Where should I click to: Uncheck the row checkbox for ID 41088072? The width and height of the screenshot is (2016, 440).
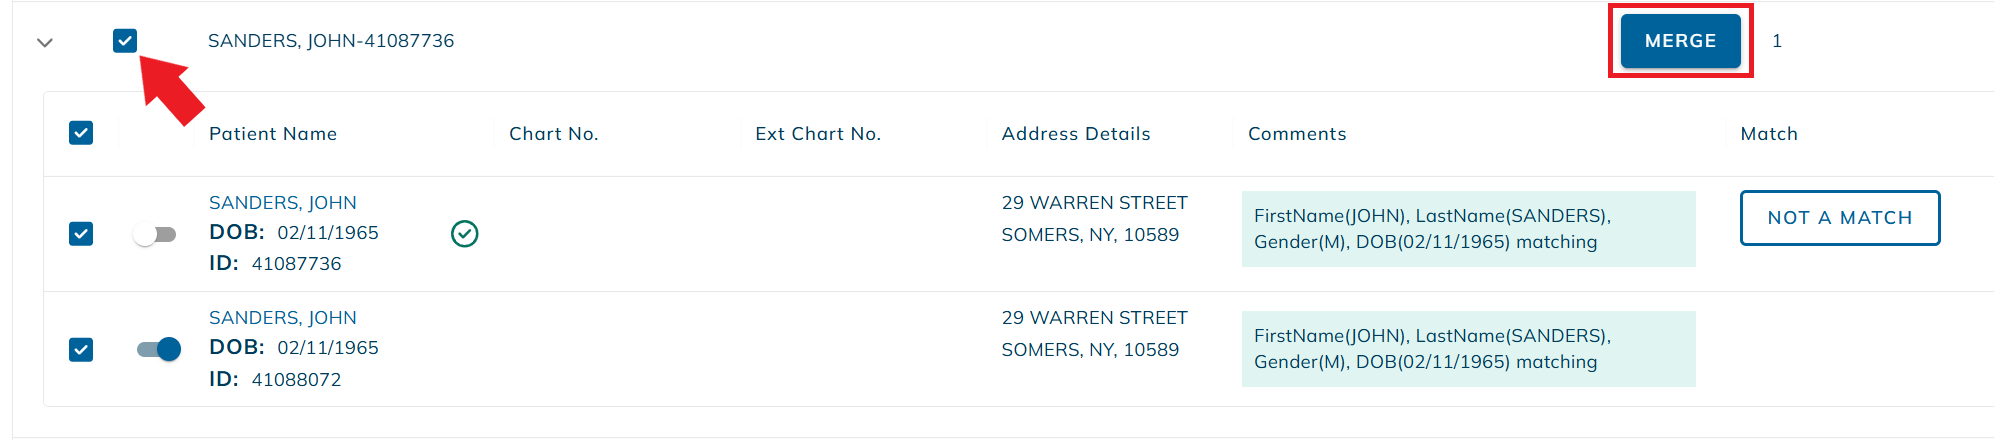coord(81,349)
